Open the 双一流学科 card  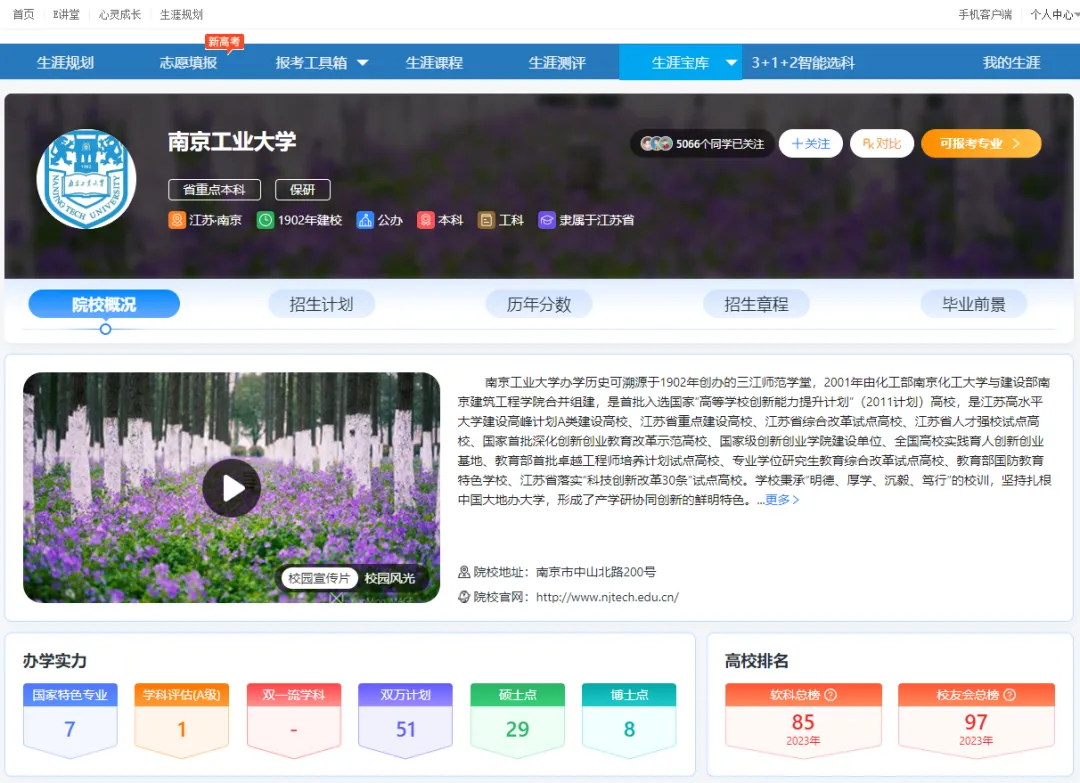click(293, 720)
